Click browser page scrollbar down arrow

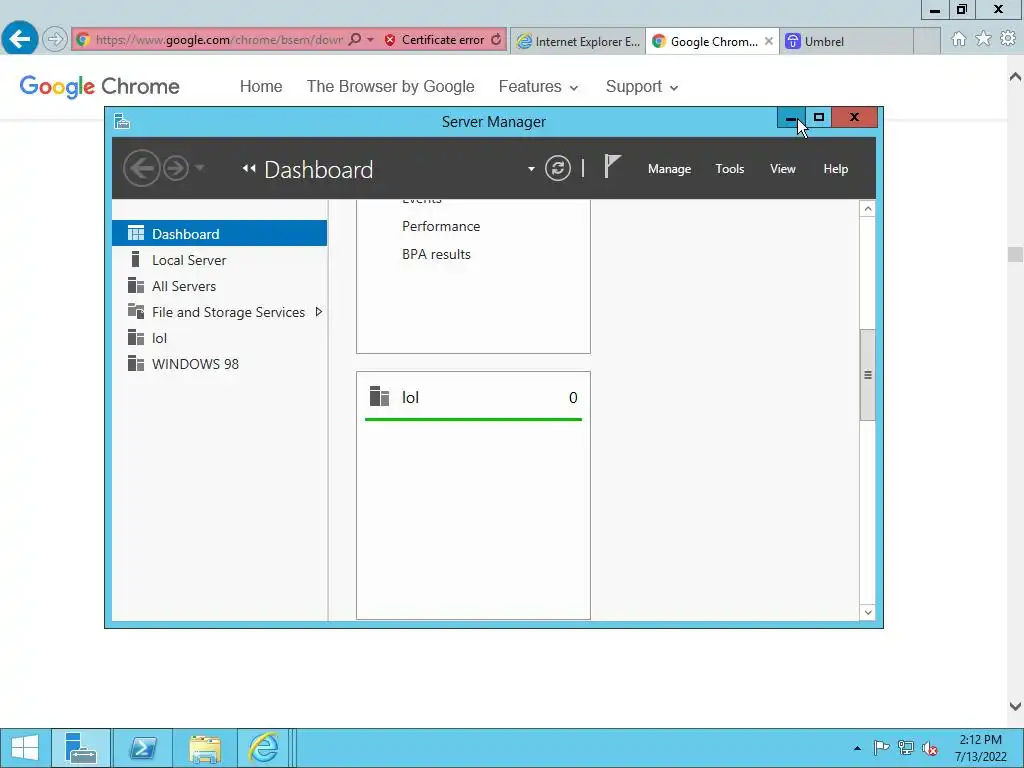click(x=1015, y=706)
